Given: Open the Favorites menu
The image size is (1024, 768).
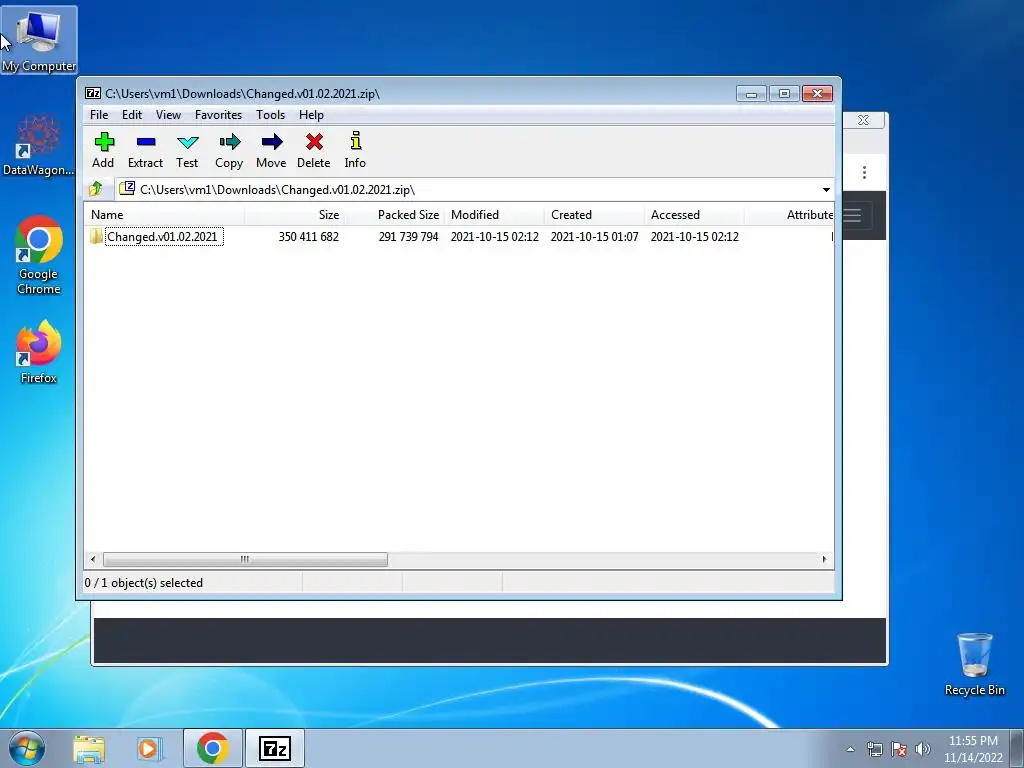Looking at the screenshot, I should coord(219,115).
